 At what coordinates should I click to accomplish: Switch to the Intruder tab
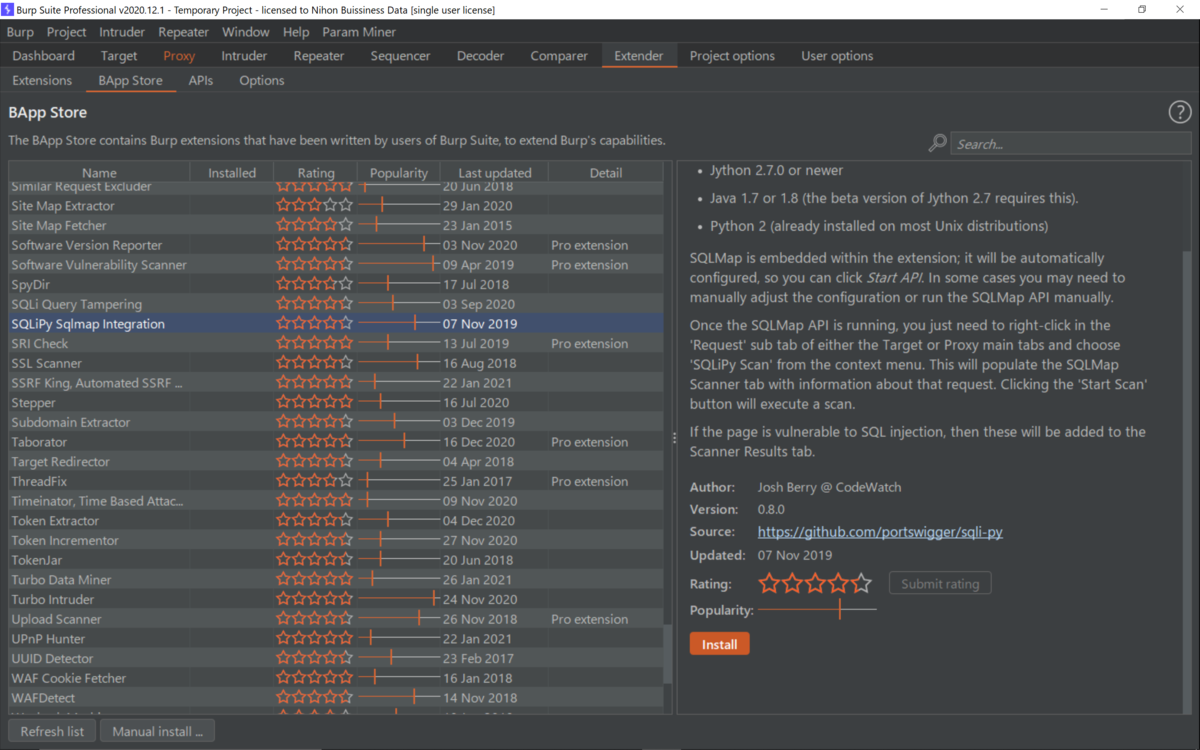coord(244,56)
